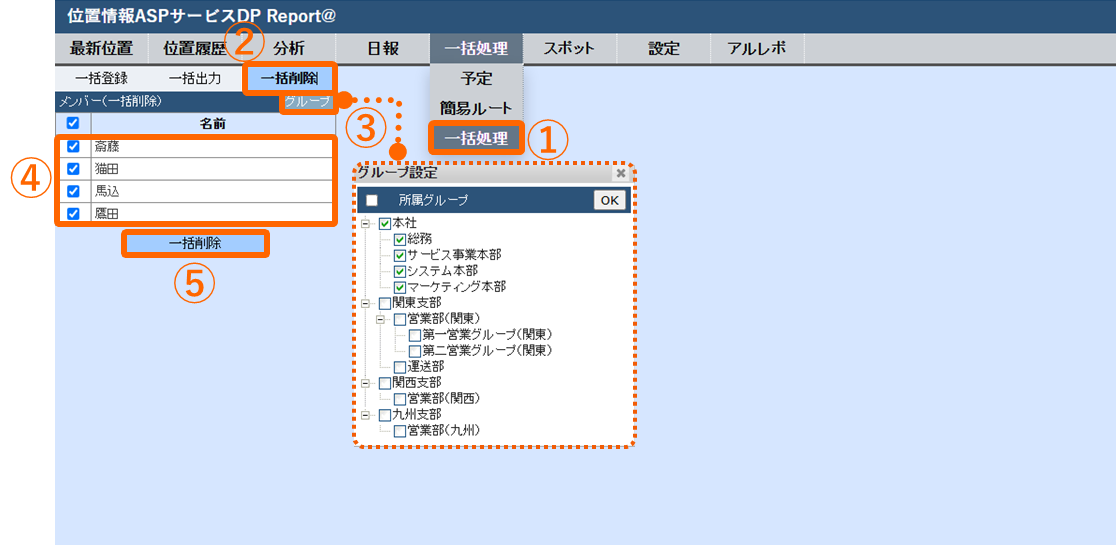The height and width of the screenshot is (545, 1116).
Task: Check the 第一営業グループ(関東) checkbox
Action: [415, 335]
